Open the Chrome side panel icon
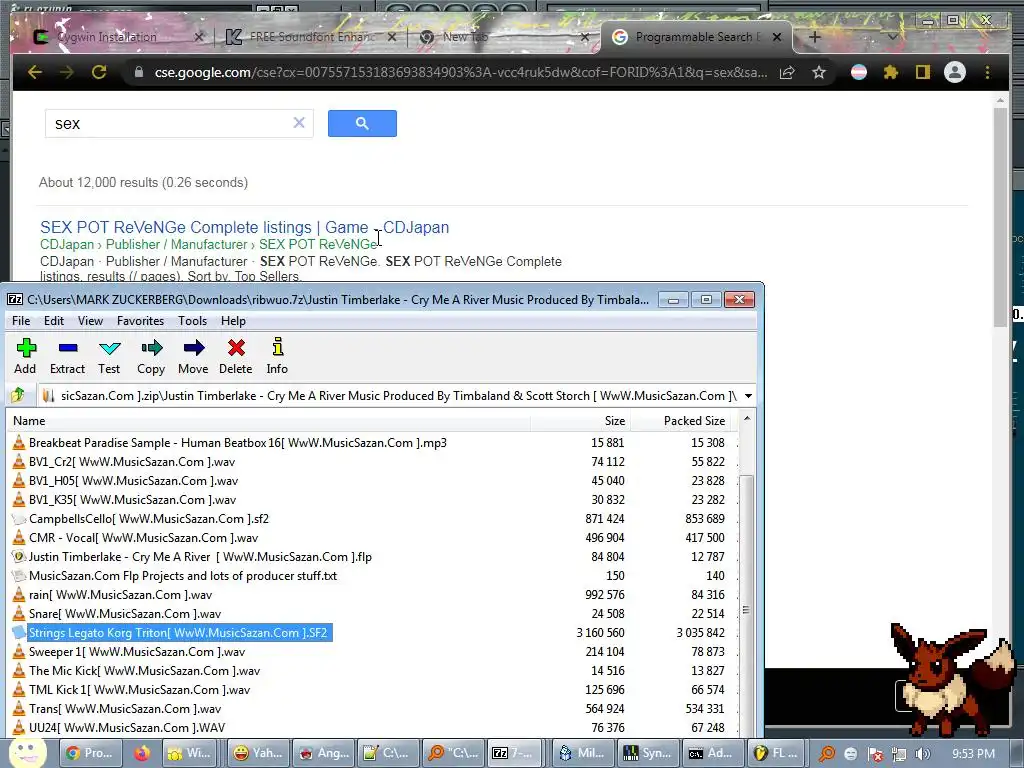 [x=922, y=72]
